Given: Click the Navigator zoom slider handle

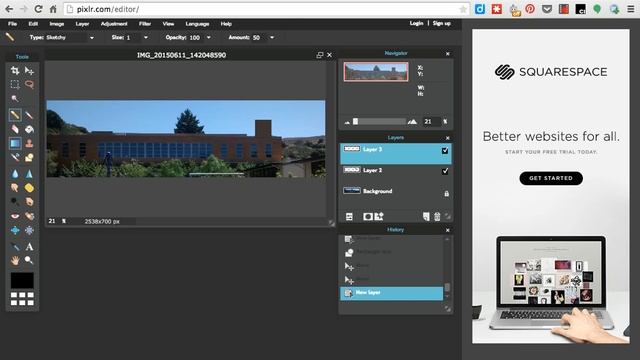Looking at the screenshot, I should [356, 121].
